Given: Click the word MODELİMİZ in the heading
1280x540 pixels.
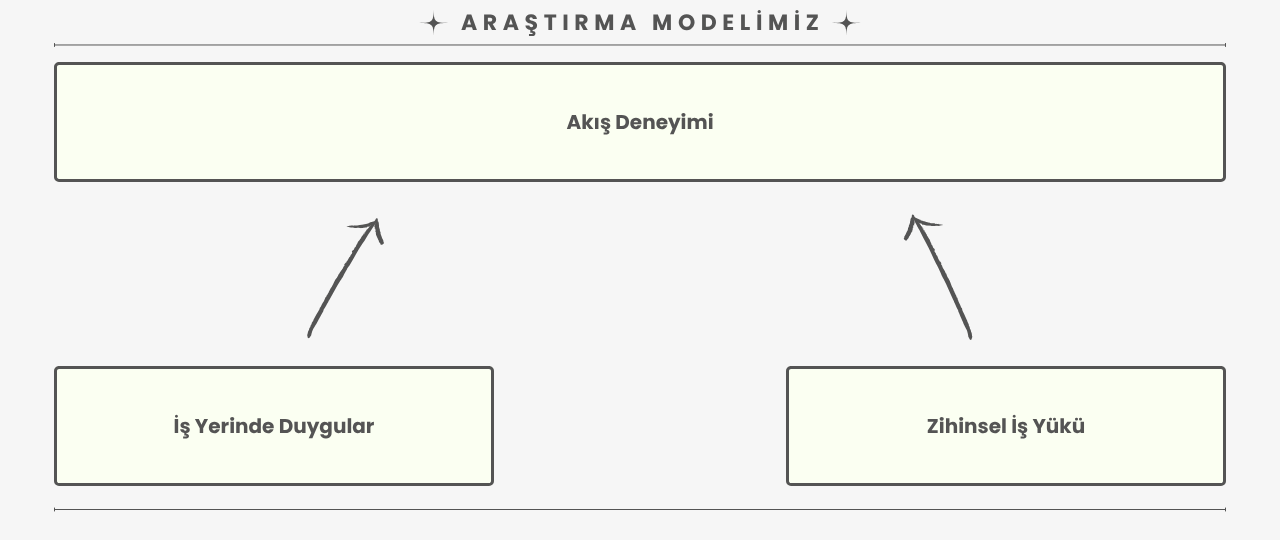Looking at the screenshot, I should 737,23.
